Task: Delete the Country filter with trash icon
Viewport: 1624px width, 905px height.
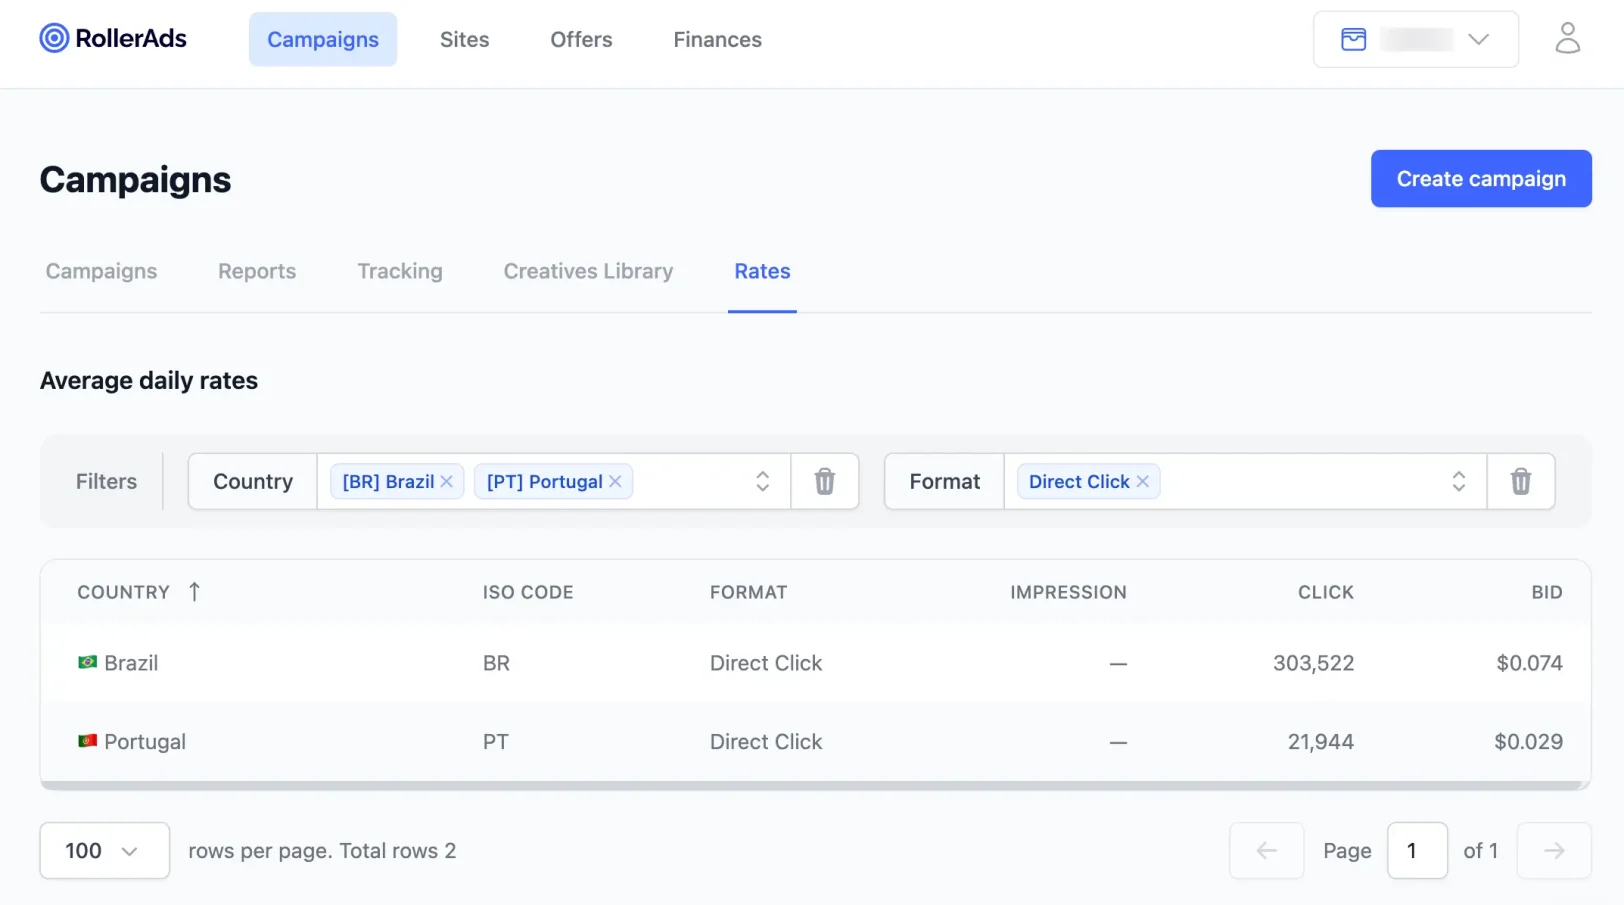Action: pos(824,482)
